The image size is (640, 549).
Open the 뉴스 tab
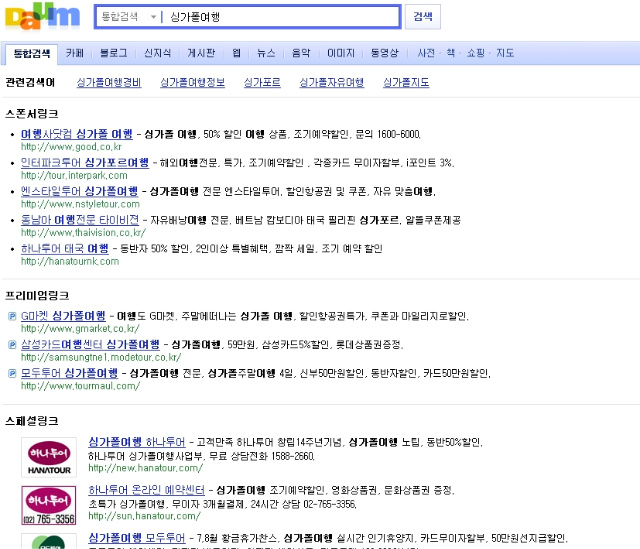(x=266, y=53)
